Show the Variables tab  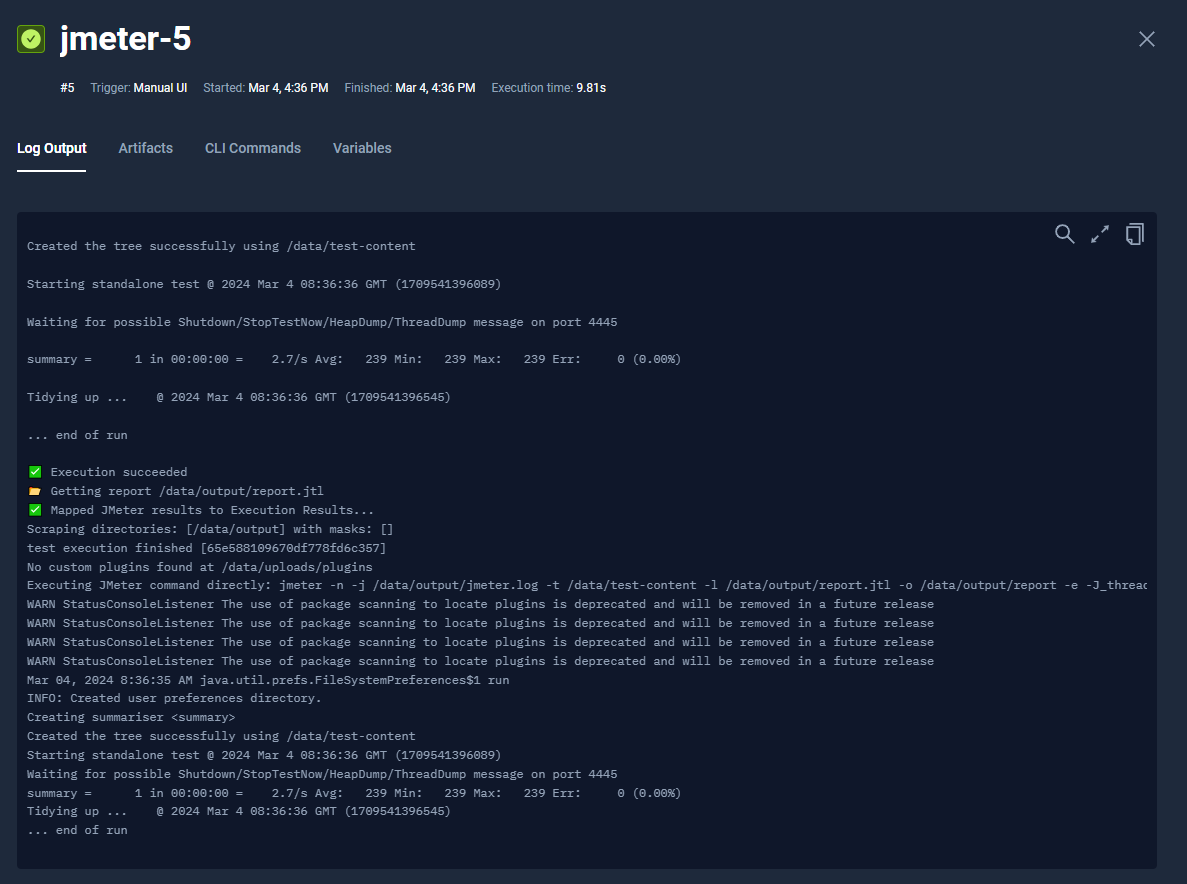(x=361, y=148)
